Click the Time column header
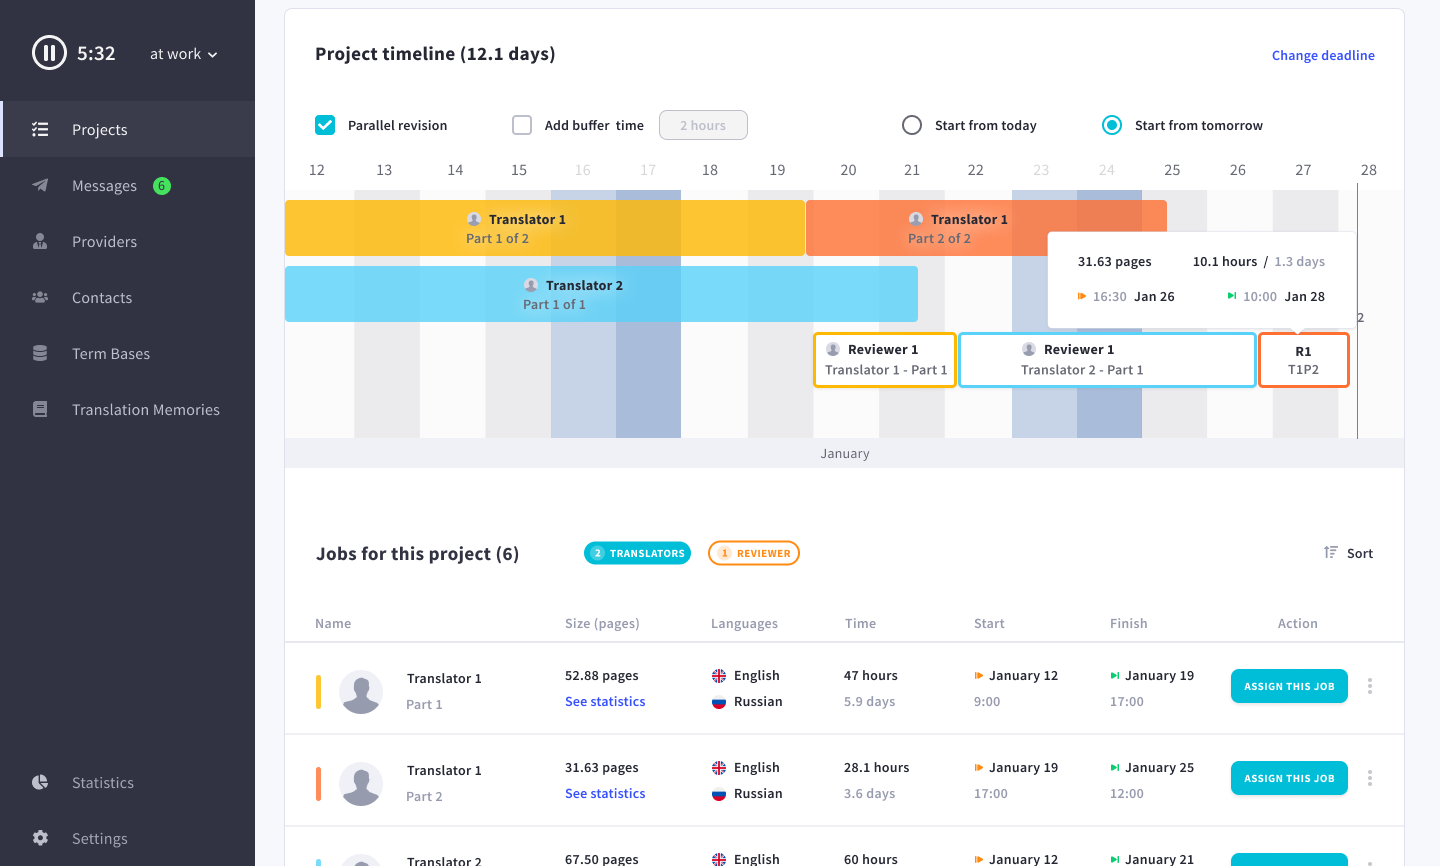Viewport: 1440px width, 866px height. [x=860, y=623]
